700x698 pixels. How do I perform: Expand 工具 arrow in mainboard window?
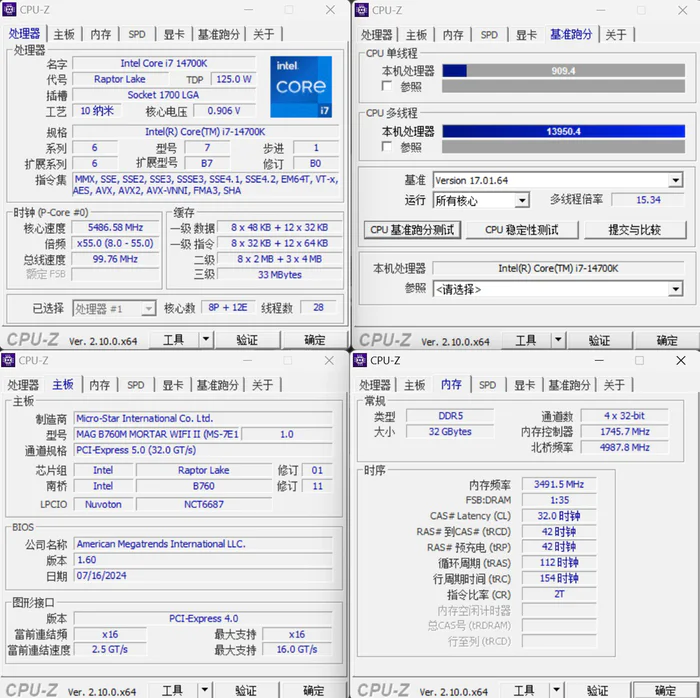coord(204,690)
